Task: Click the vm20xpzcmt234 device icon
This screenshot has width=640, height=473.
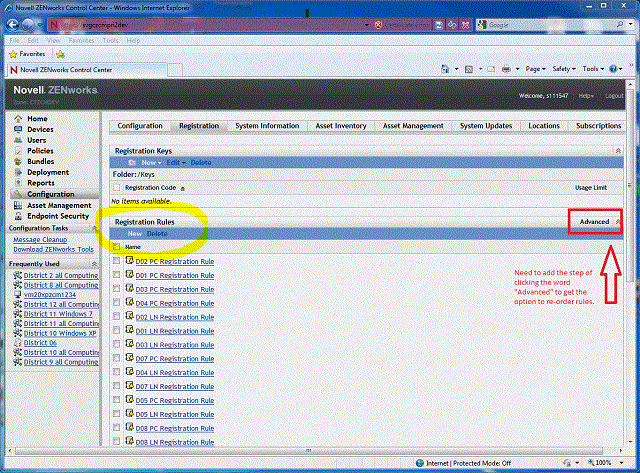Action: pyautogui.click(x=17, y=295)
